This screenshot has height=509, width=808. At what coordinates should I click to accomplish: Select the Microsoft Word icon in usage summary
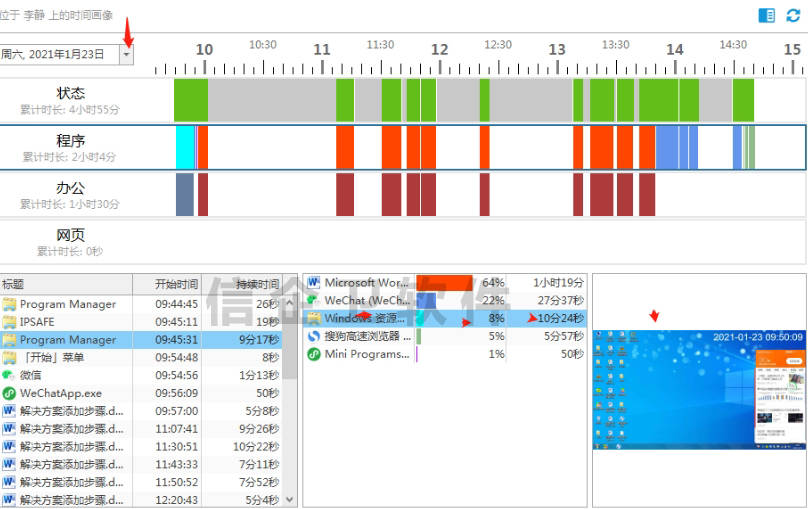(313, 283)
